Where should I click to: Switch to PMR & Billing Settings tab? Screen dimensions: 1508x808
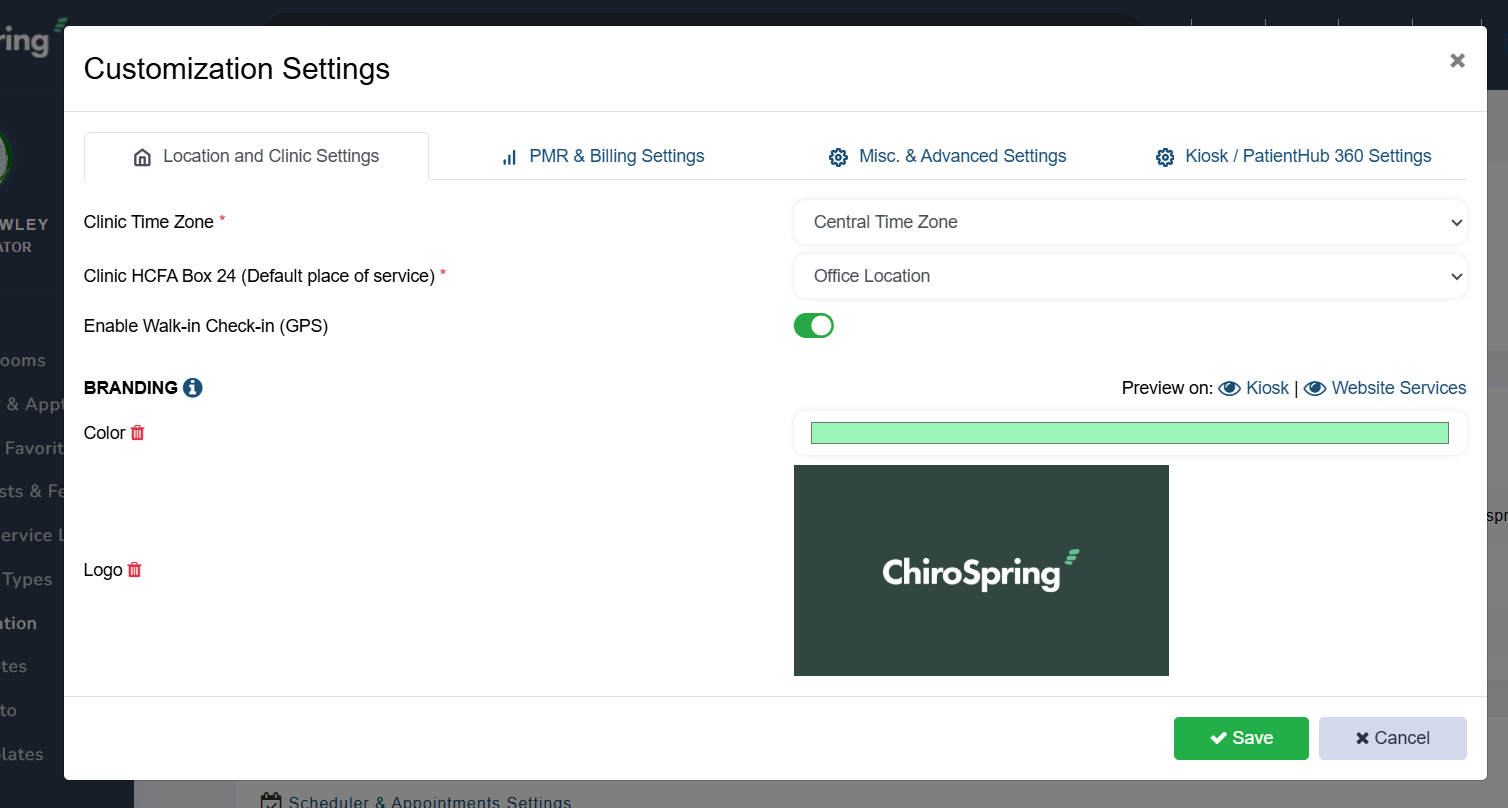pyautogui.click(x=602, y=156)
